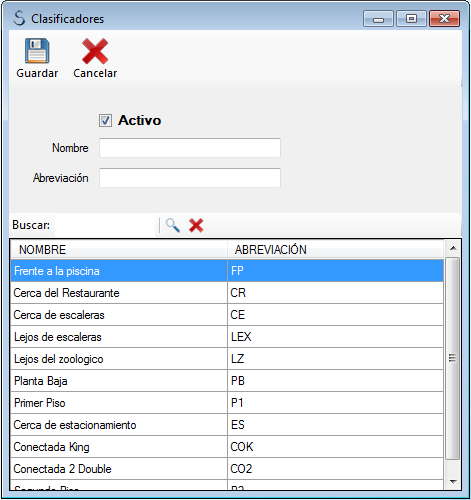Click into the Buscar search box
This screenshot has height=500, width=471.
(105, 225)
